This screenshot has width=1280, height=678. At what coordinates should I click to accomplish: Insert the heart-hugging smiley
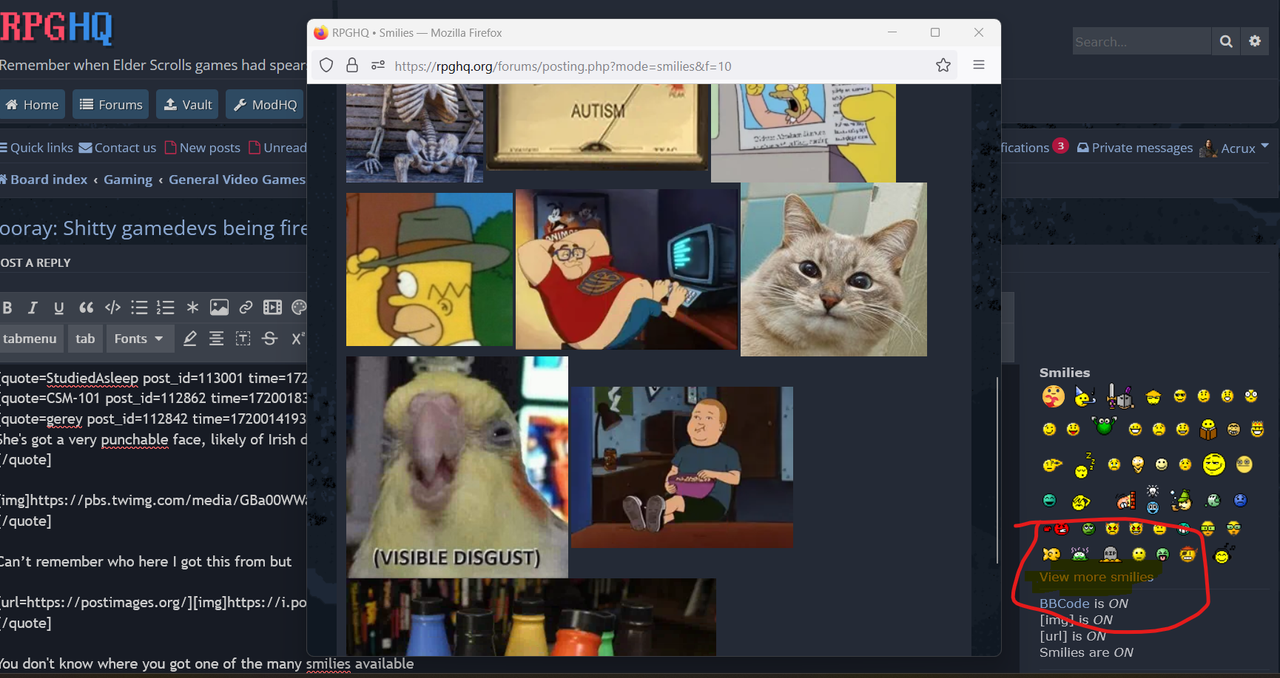[x=1053, y=396]
